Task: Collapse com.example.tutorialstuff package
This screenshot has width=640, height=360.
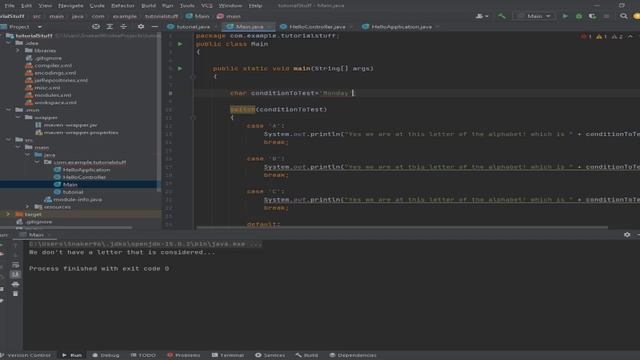Action: 37,162
